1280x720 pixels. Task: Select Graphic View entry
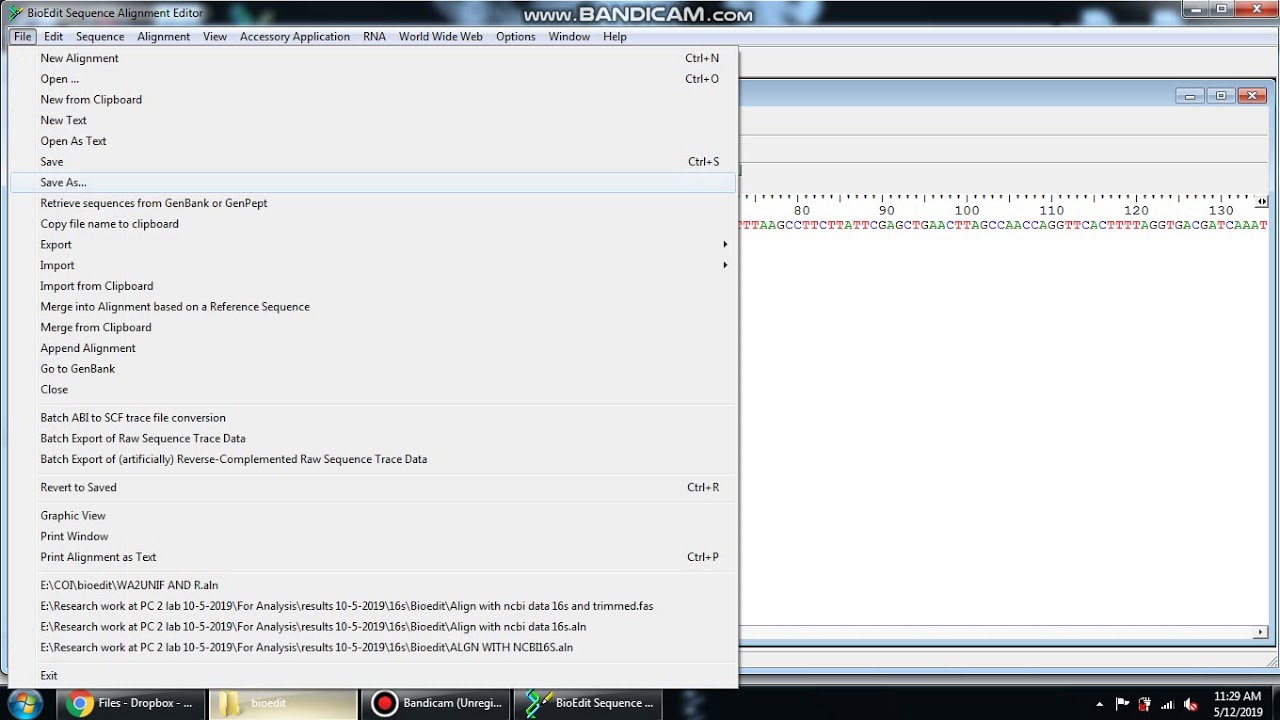tap(373, 516)
